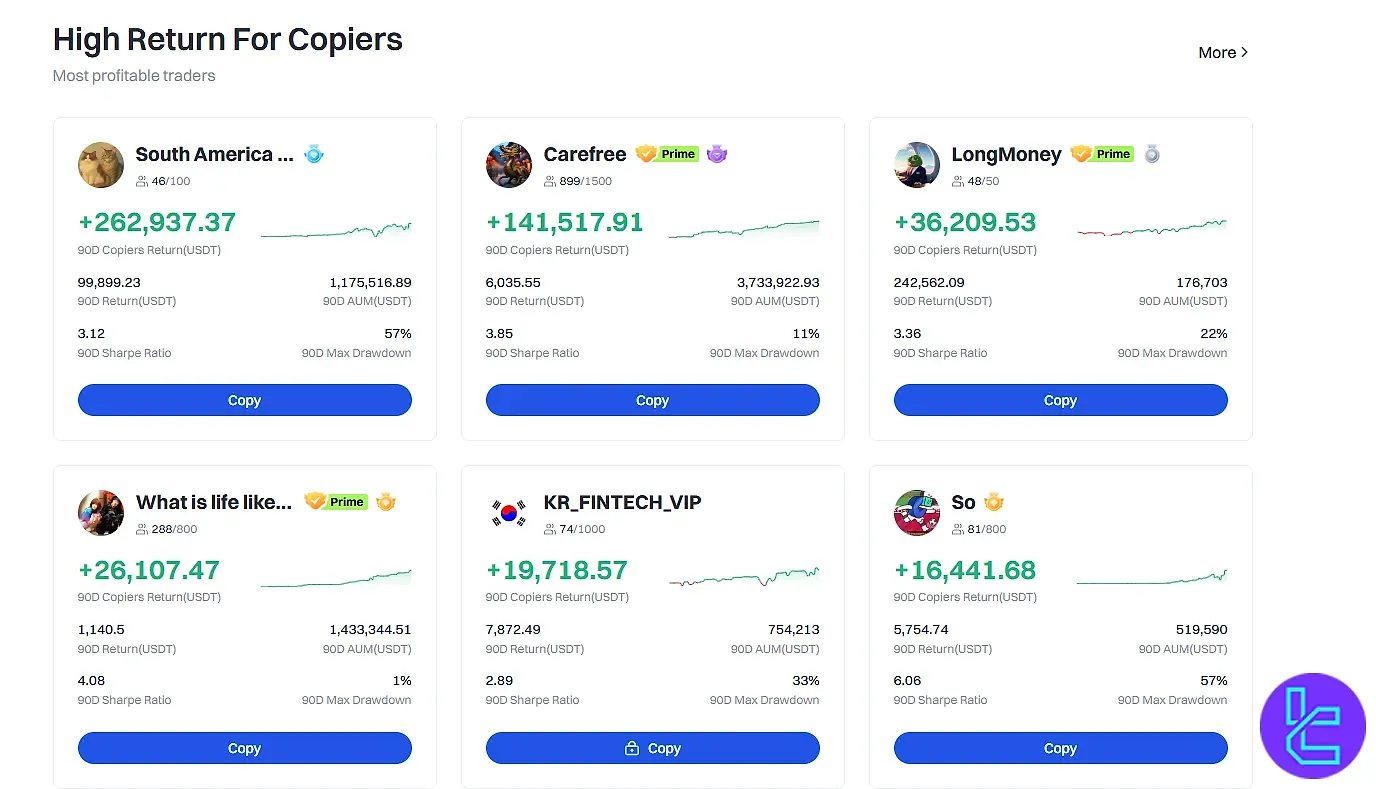Screen dimensions: 1376x789
Task: Click the locked Copy button for KR_FINTECH_VIP
Action: [x=652, y=748]
